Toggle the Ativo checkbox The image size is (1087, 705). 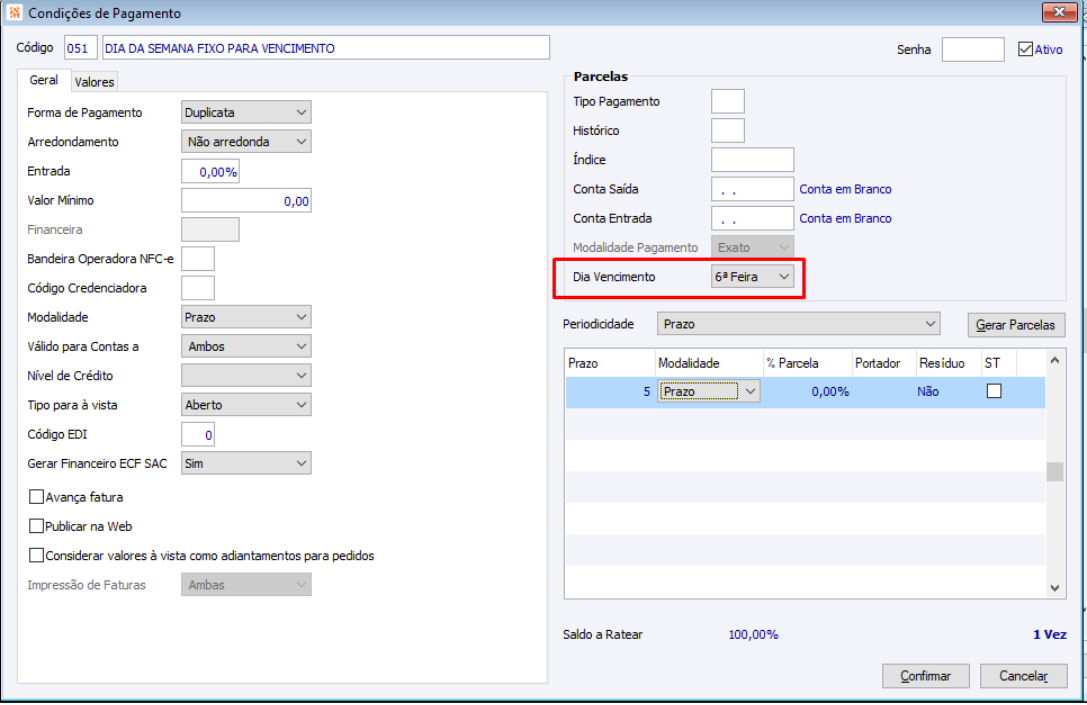[1025, 49]
